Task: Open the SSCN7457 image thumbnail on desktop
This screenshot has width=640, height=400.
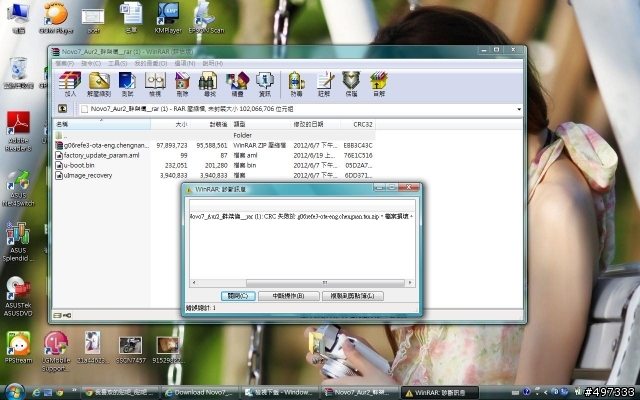Action: pyautogui.click(x=130, y=349)
